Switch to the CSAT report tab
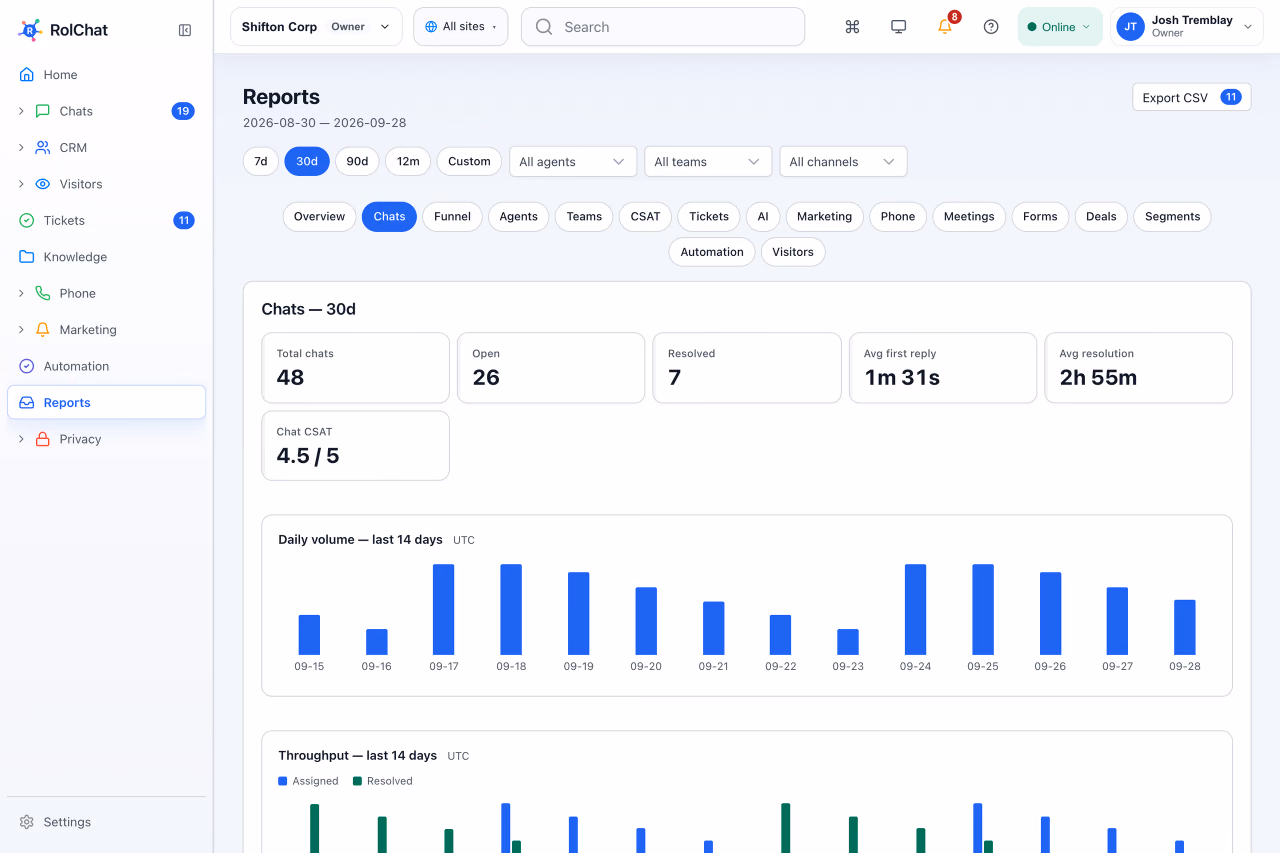 pos(645,217)
